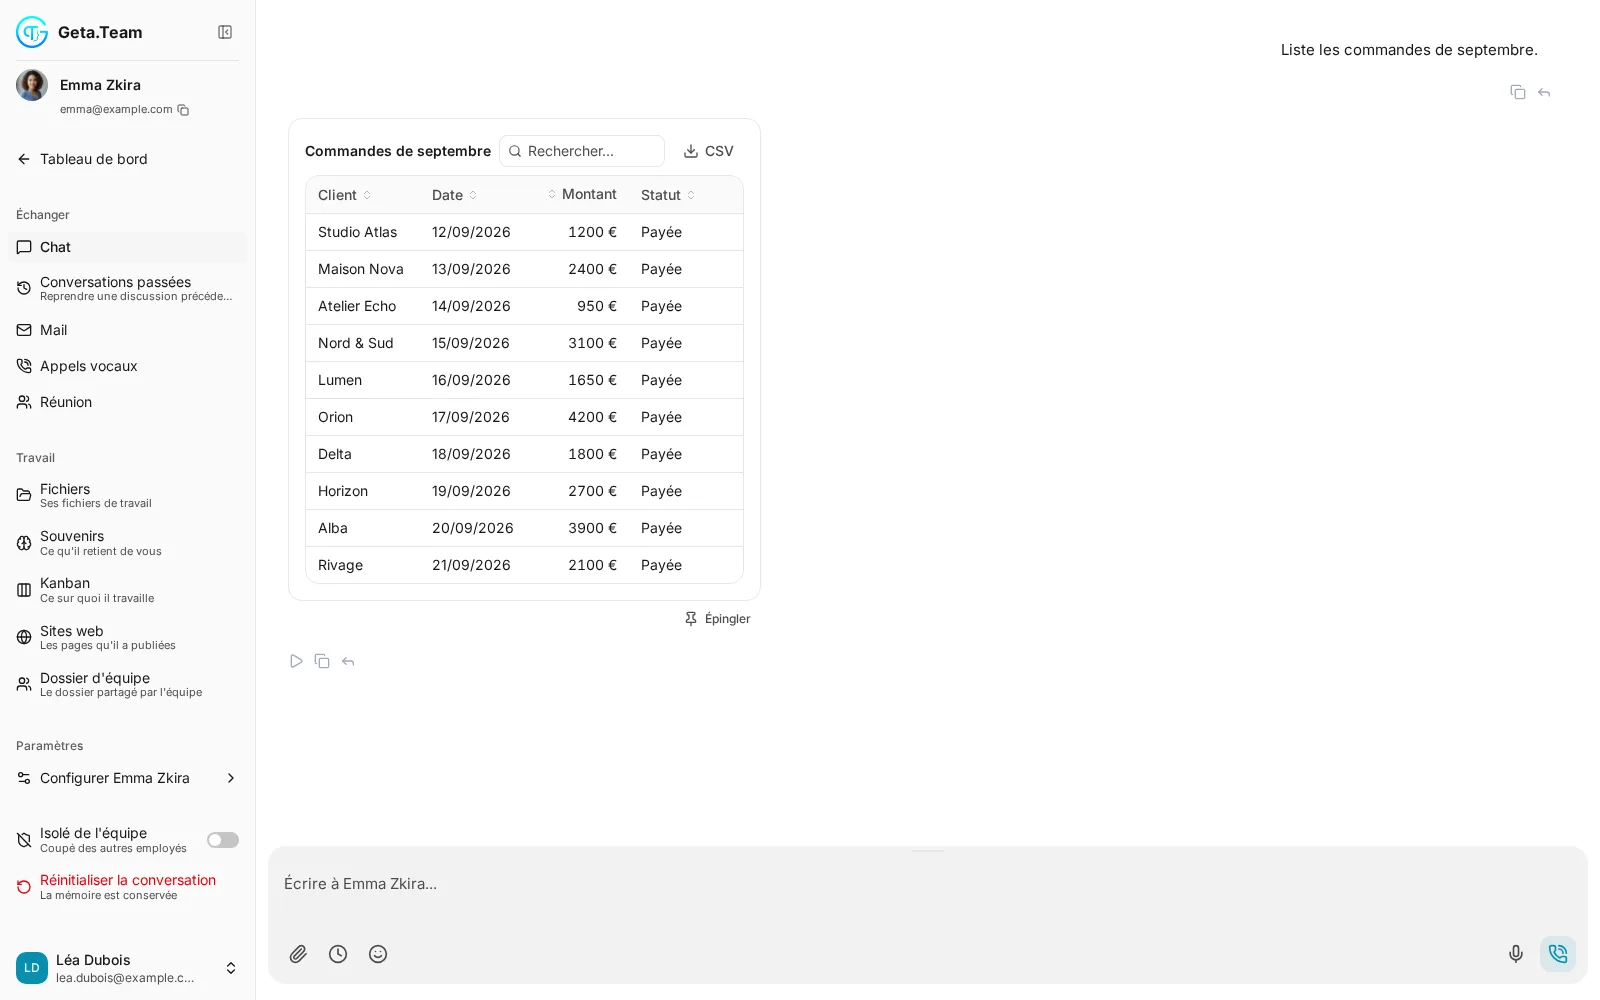The width and height of the screenshot is (1600, 1000).
Task: Open the Chat section
Action: click(x=127, y=247)
